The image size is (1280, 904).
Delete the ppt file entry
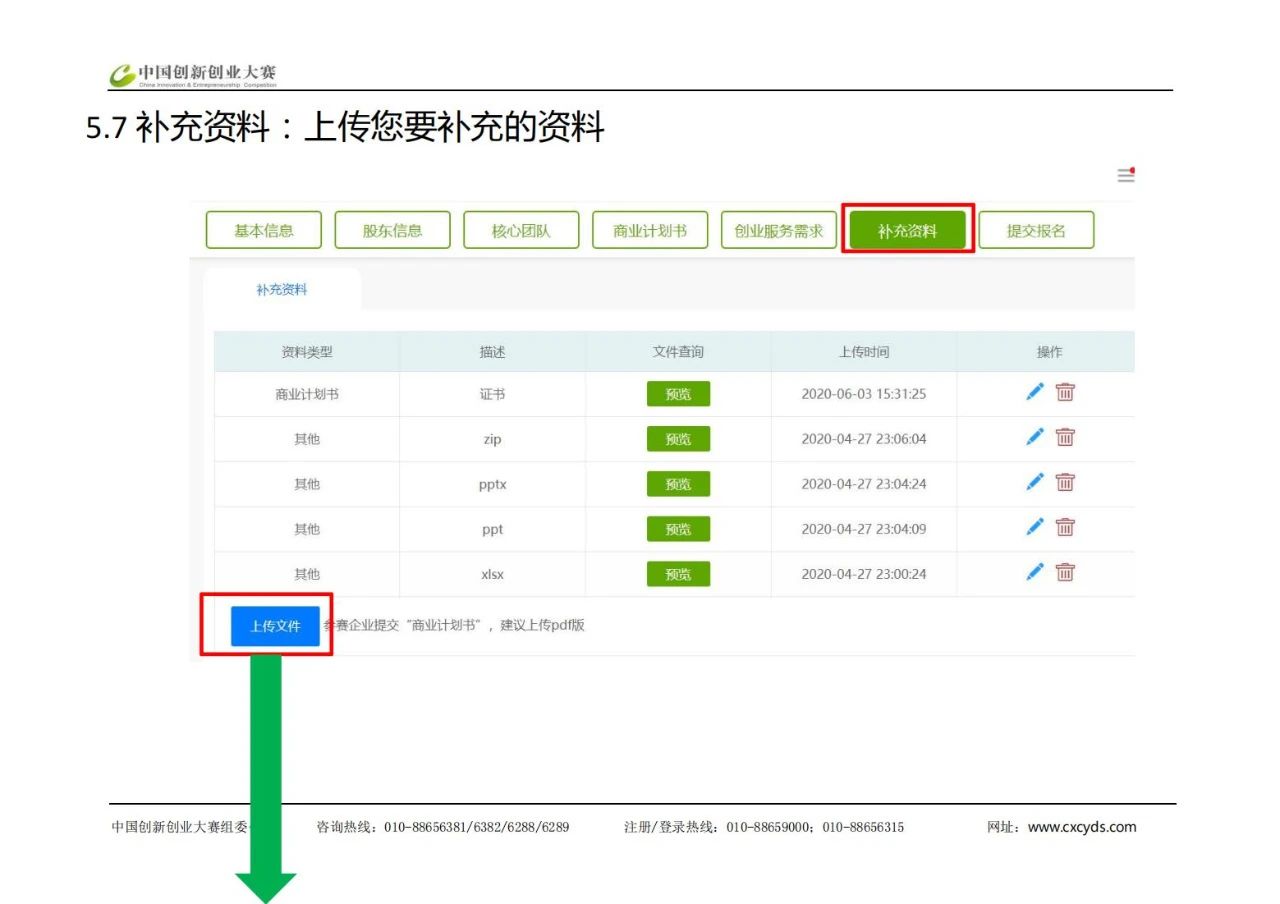coord(1065,527)
